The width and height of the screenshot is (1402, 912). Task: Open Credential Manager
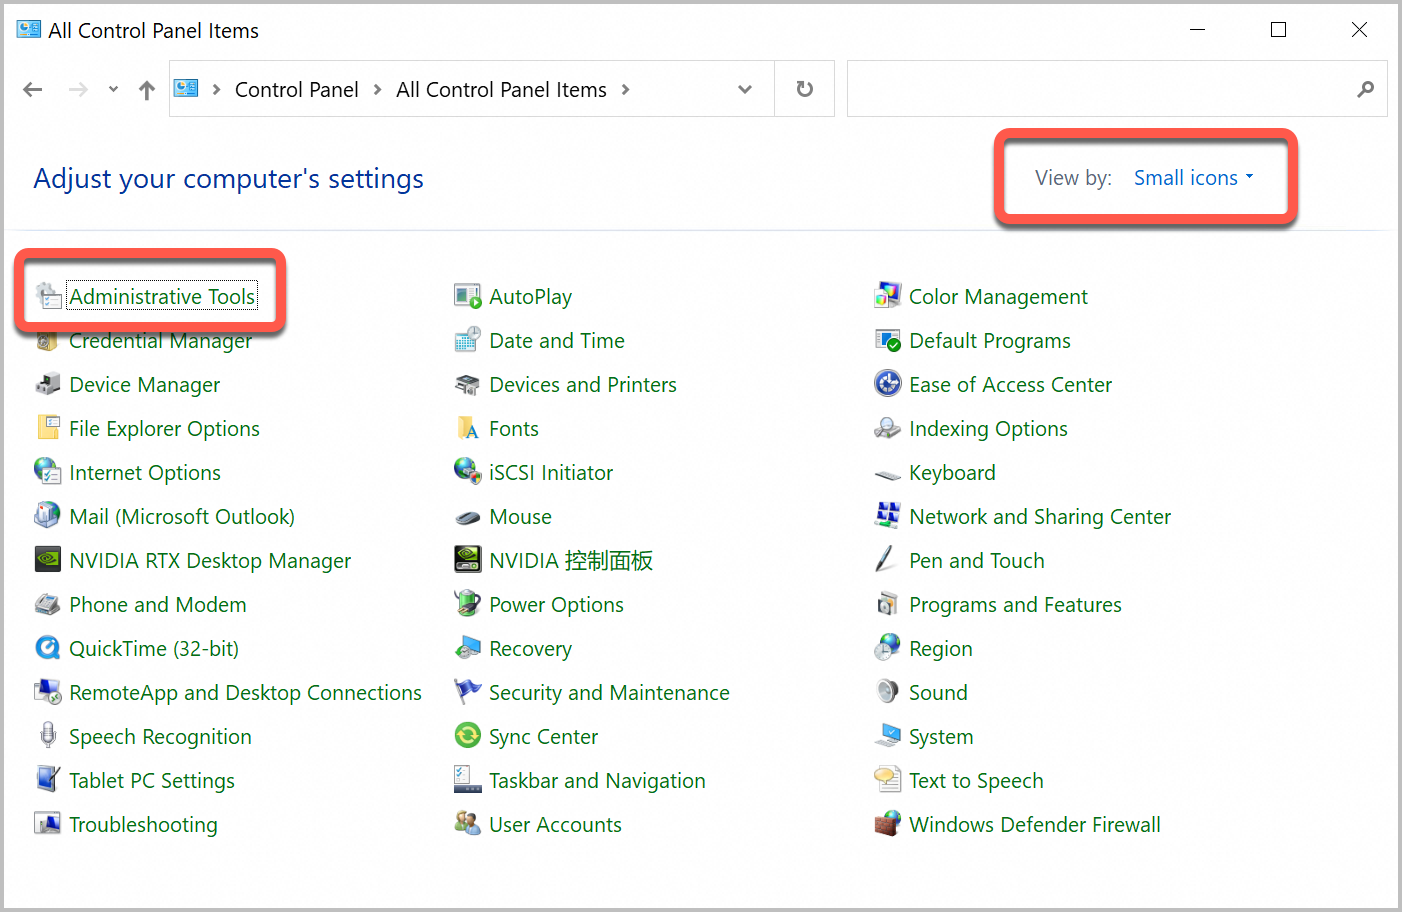(160, 341)
